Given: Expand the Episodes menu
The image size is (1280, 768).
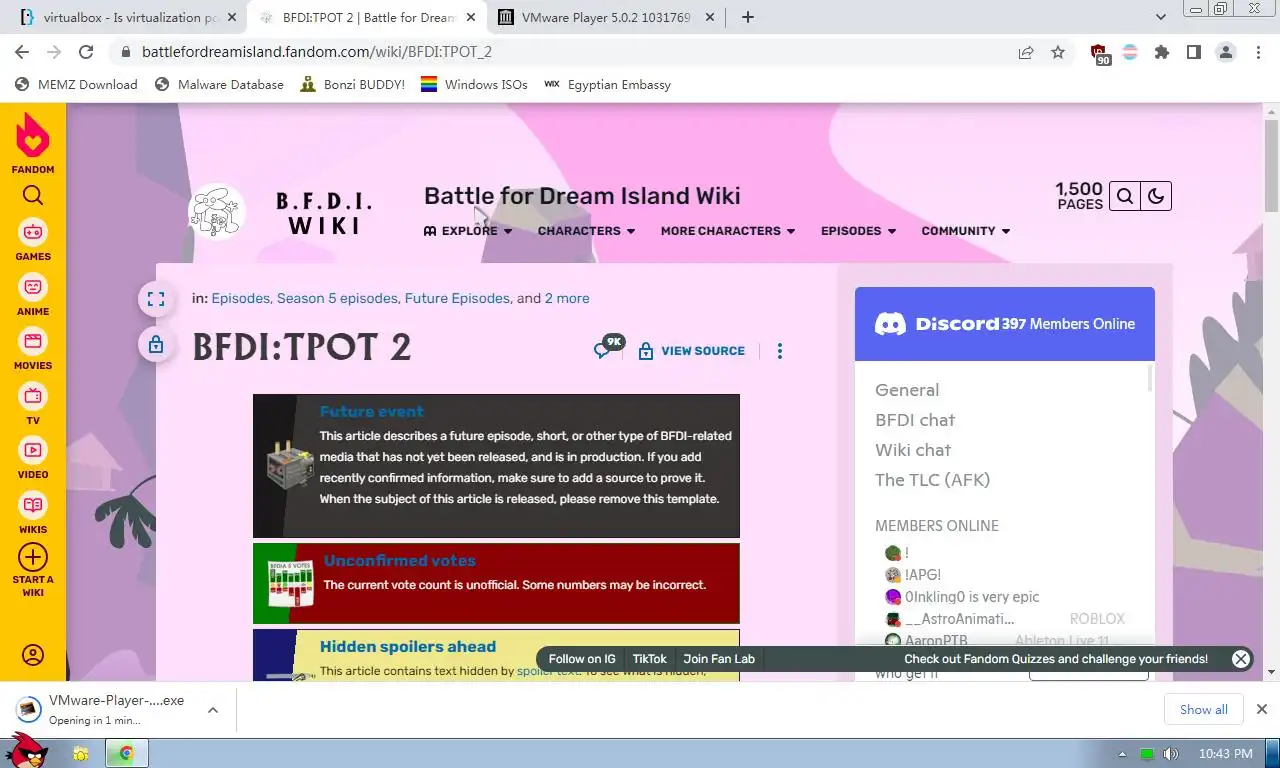Looking at the screenshot, I should (x=858, y=231).
